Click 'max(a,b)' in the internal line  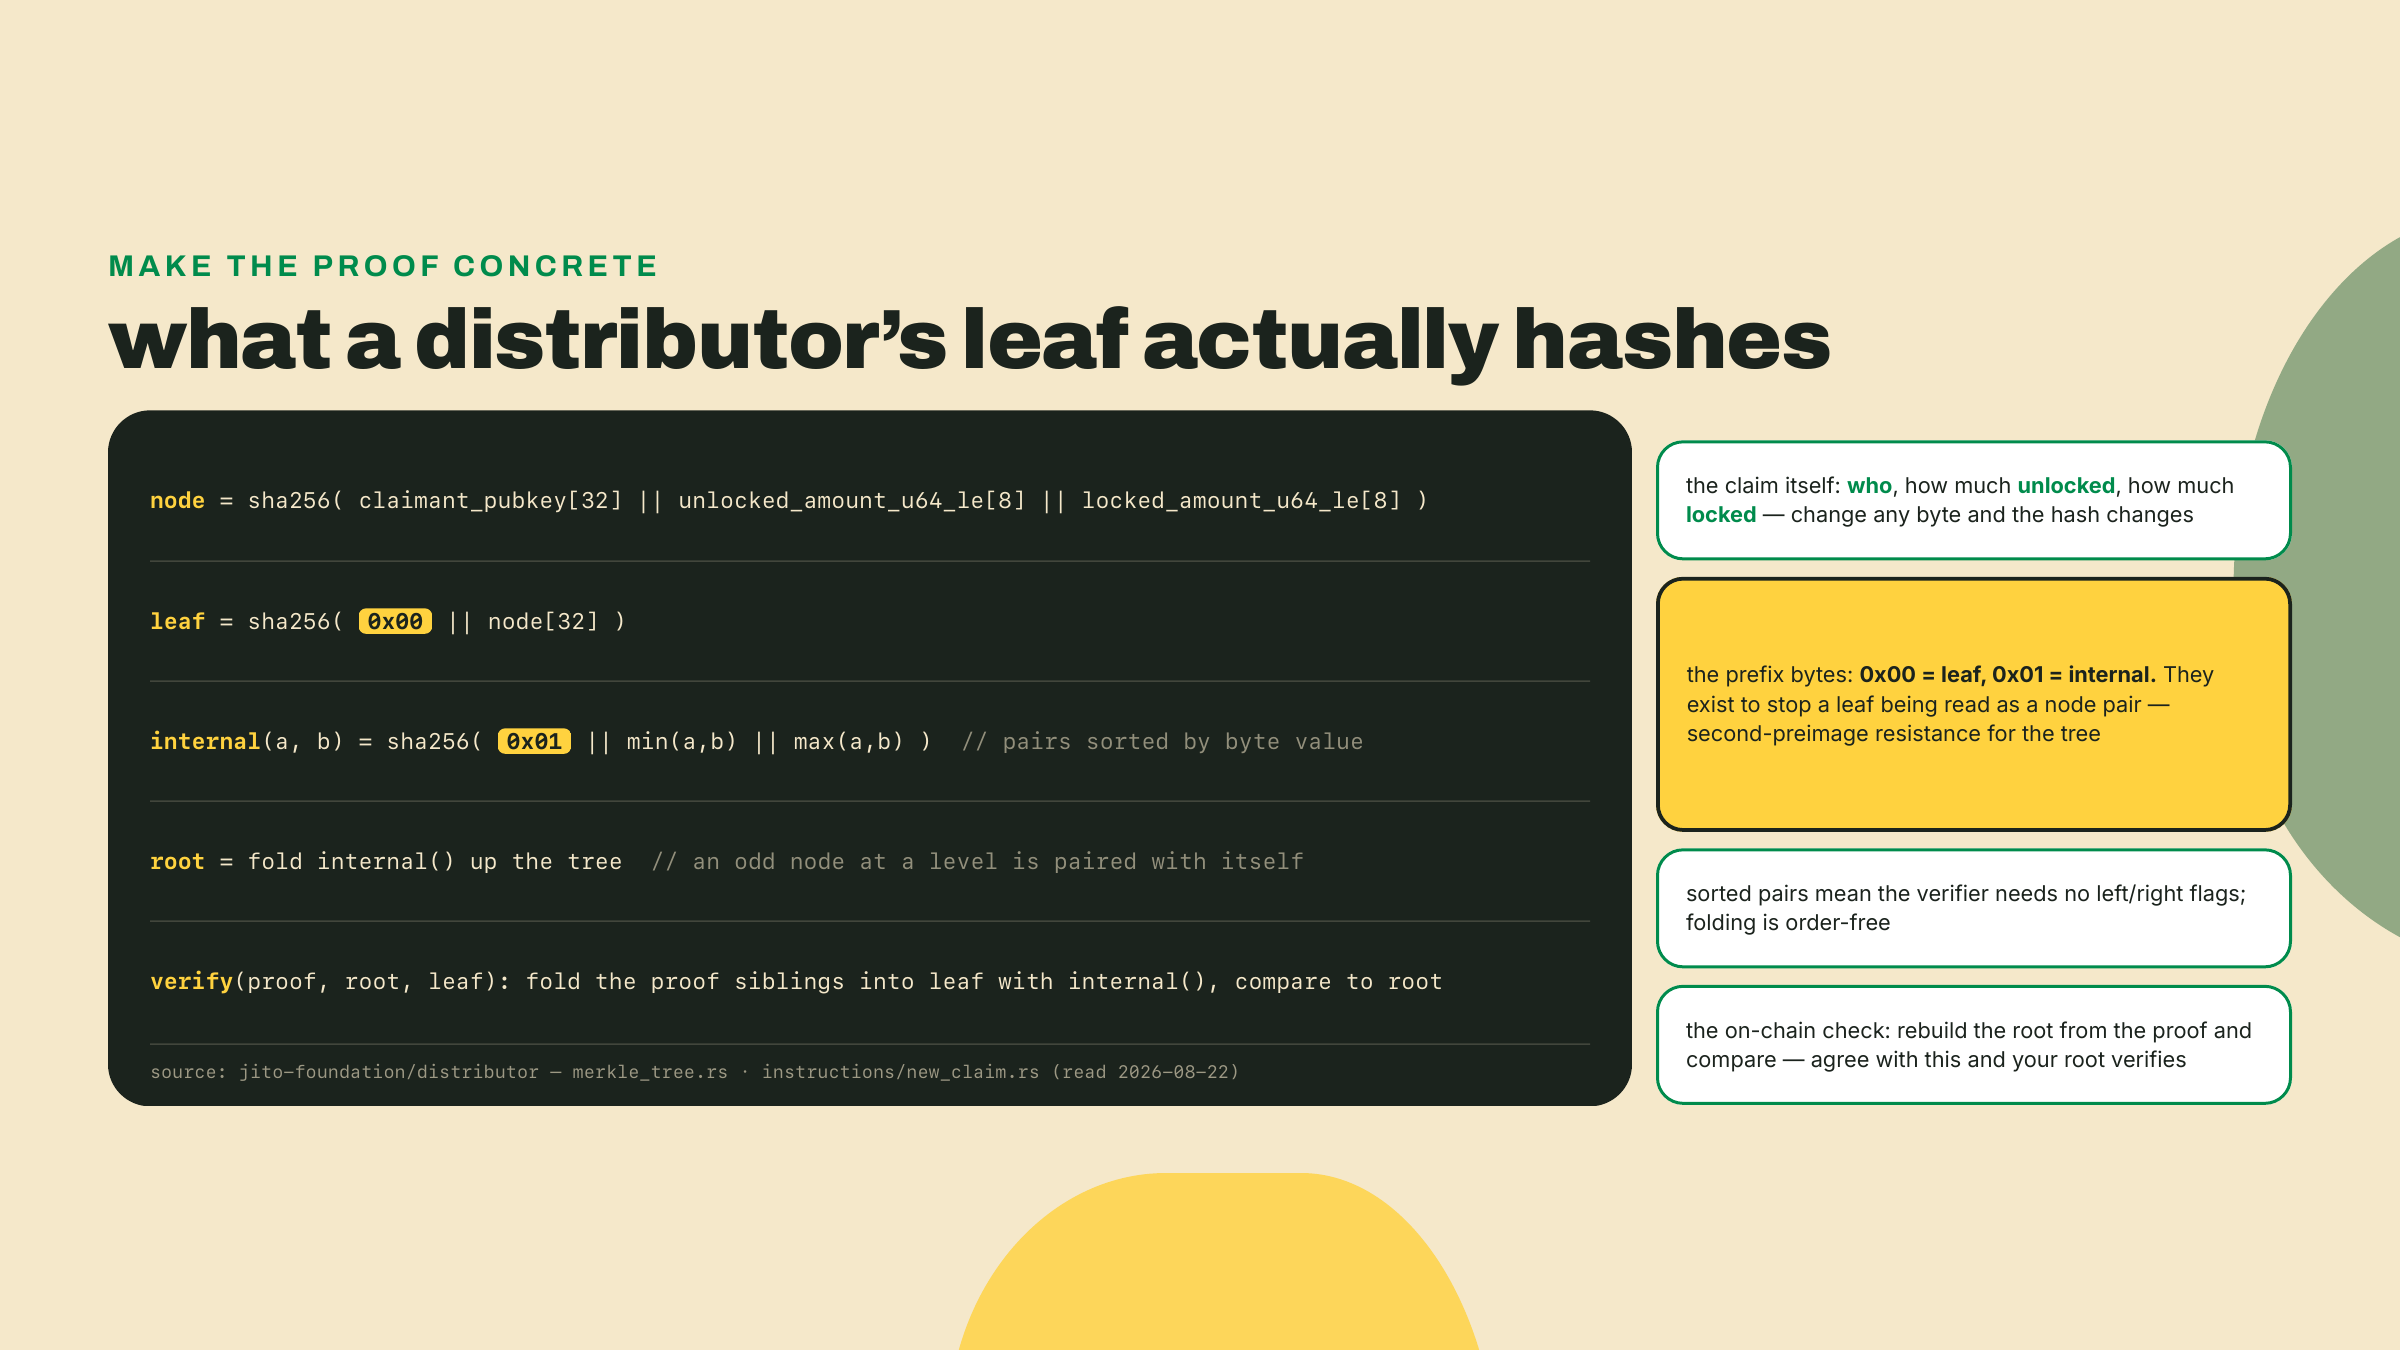pos(849,741)
